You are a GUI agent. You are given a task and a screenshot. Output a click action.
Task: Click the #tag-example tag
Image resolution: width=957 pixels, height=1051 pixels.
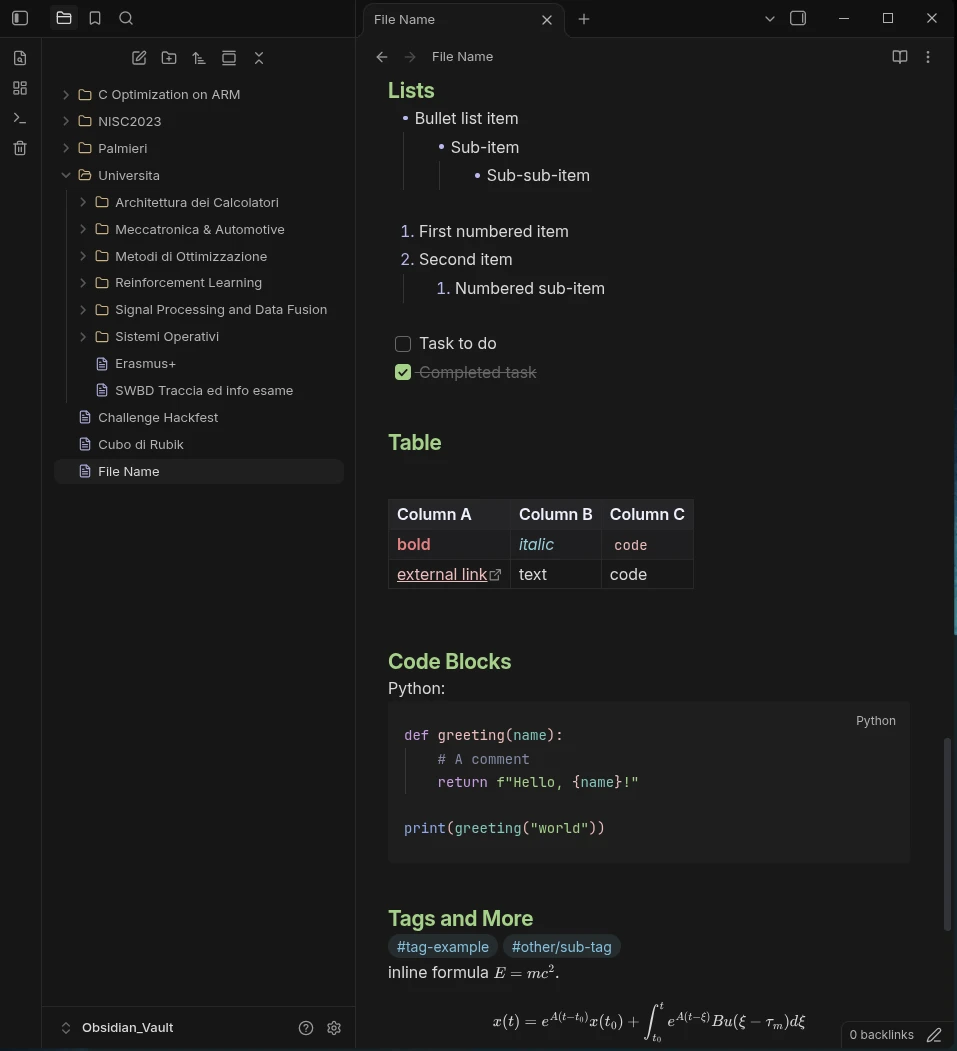click(442, 947)
